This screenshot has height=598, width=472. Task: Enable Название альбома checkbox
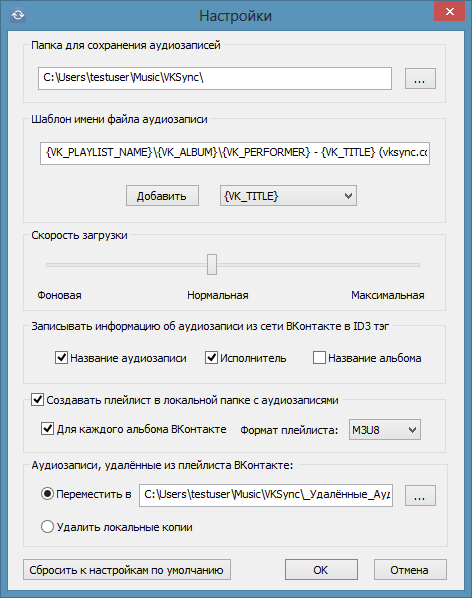tap(319, 358)
